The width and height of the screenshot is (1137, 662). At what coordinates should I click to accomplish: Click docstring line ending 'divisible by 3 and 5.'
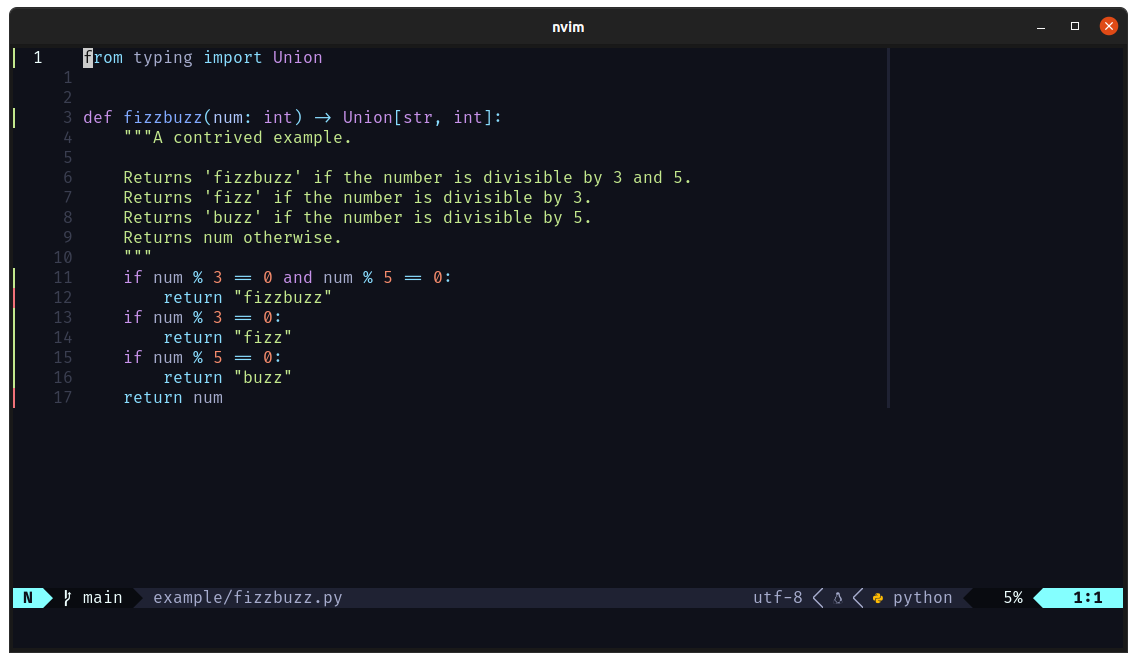click(x=408, y=178)
